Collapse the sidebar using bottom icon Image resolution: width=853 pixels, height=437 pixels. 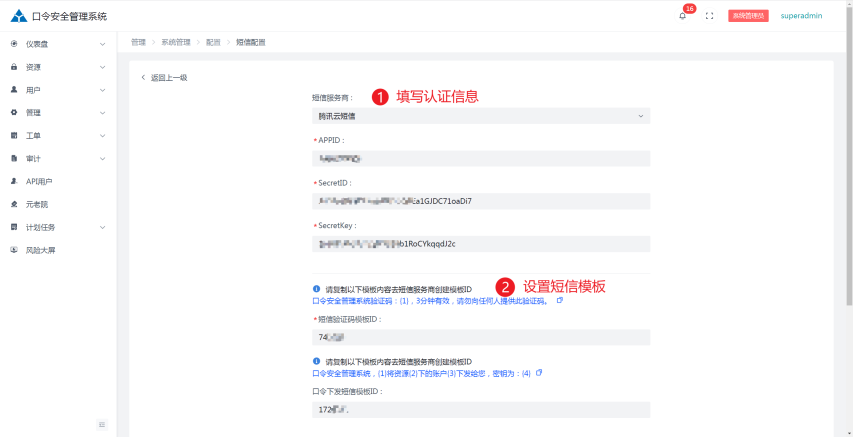coord(101,425)
